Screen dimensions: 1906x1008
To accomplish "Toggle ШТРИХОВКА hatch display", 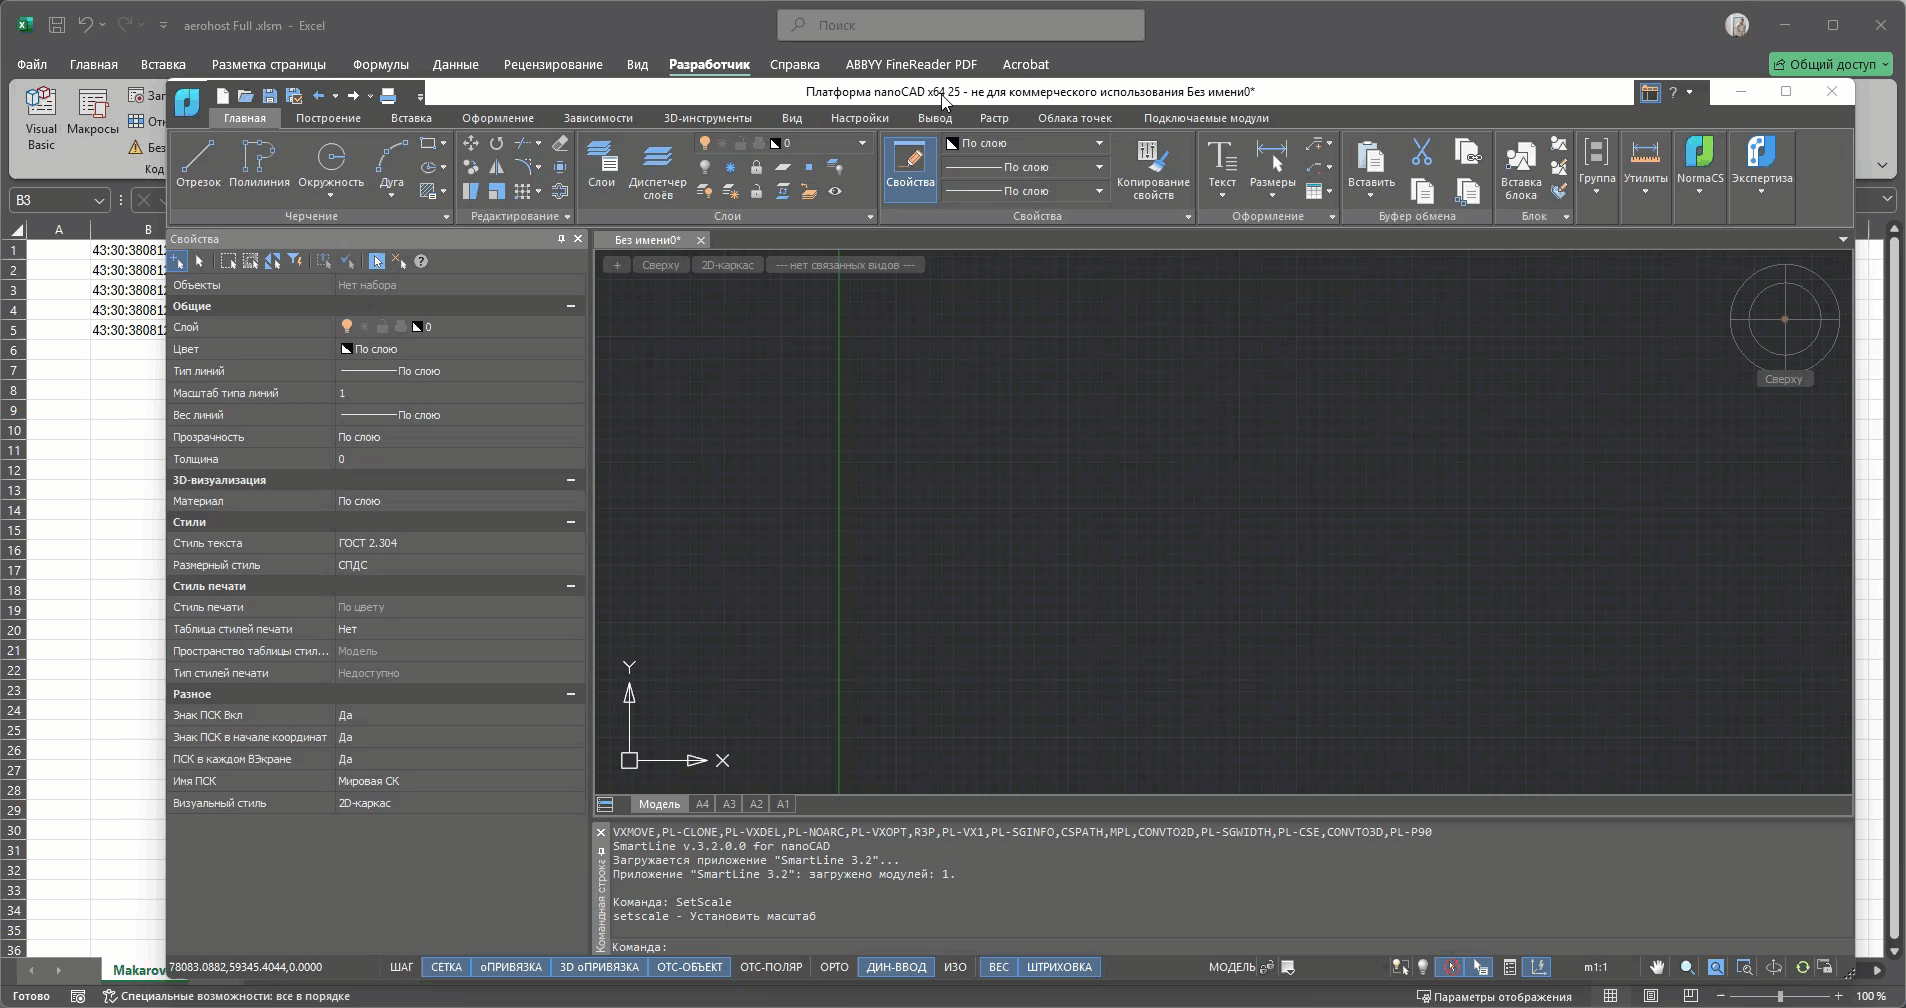I will [x=1059, y=967].
